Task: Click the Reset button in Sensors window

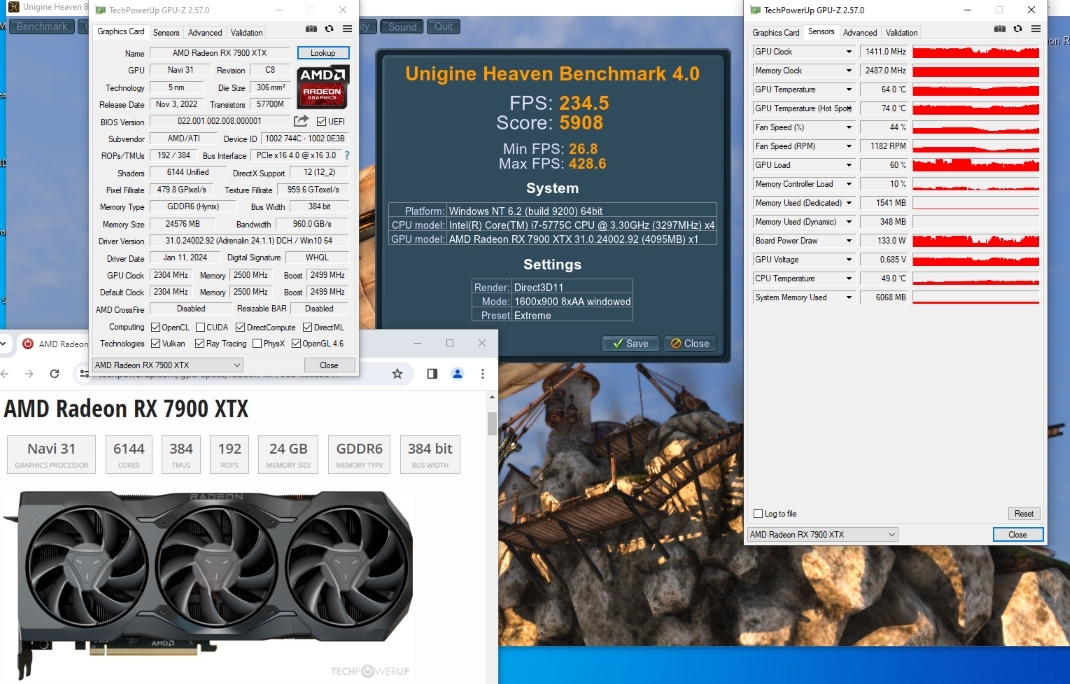Action: [1024, 513]
